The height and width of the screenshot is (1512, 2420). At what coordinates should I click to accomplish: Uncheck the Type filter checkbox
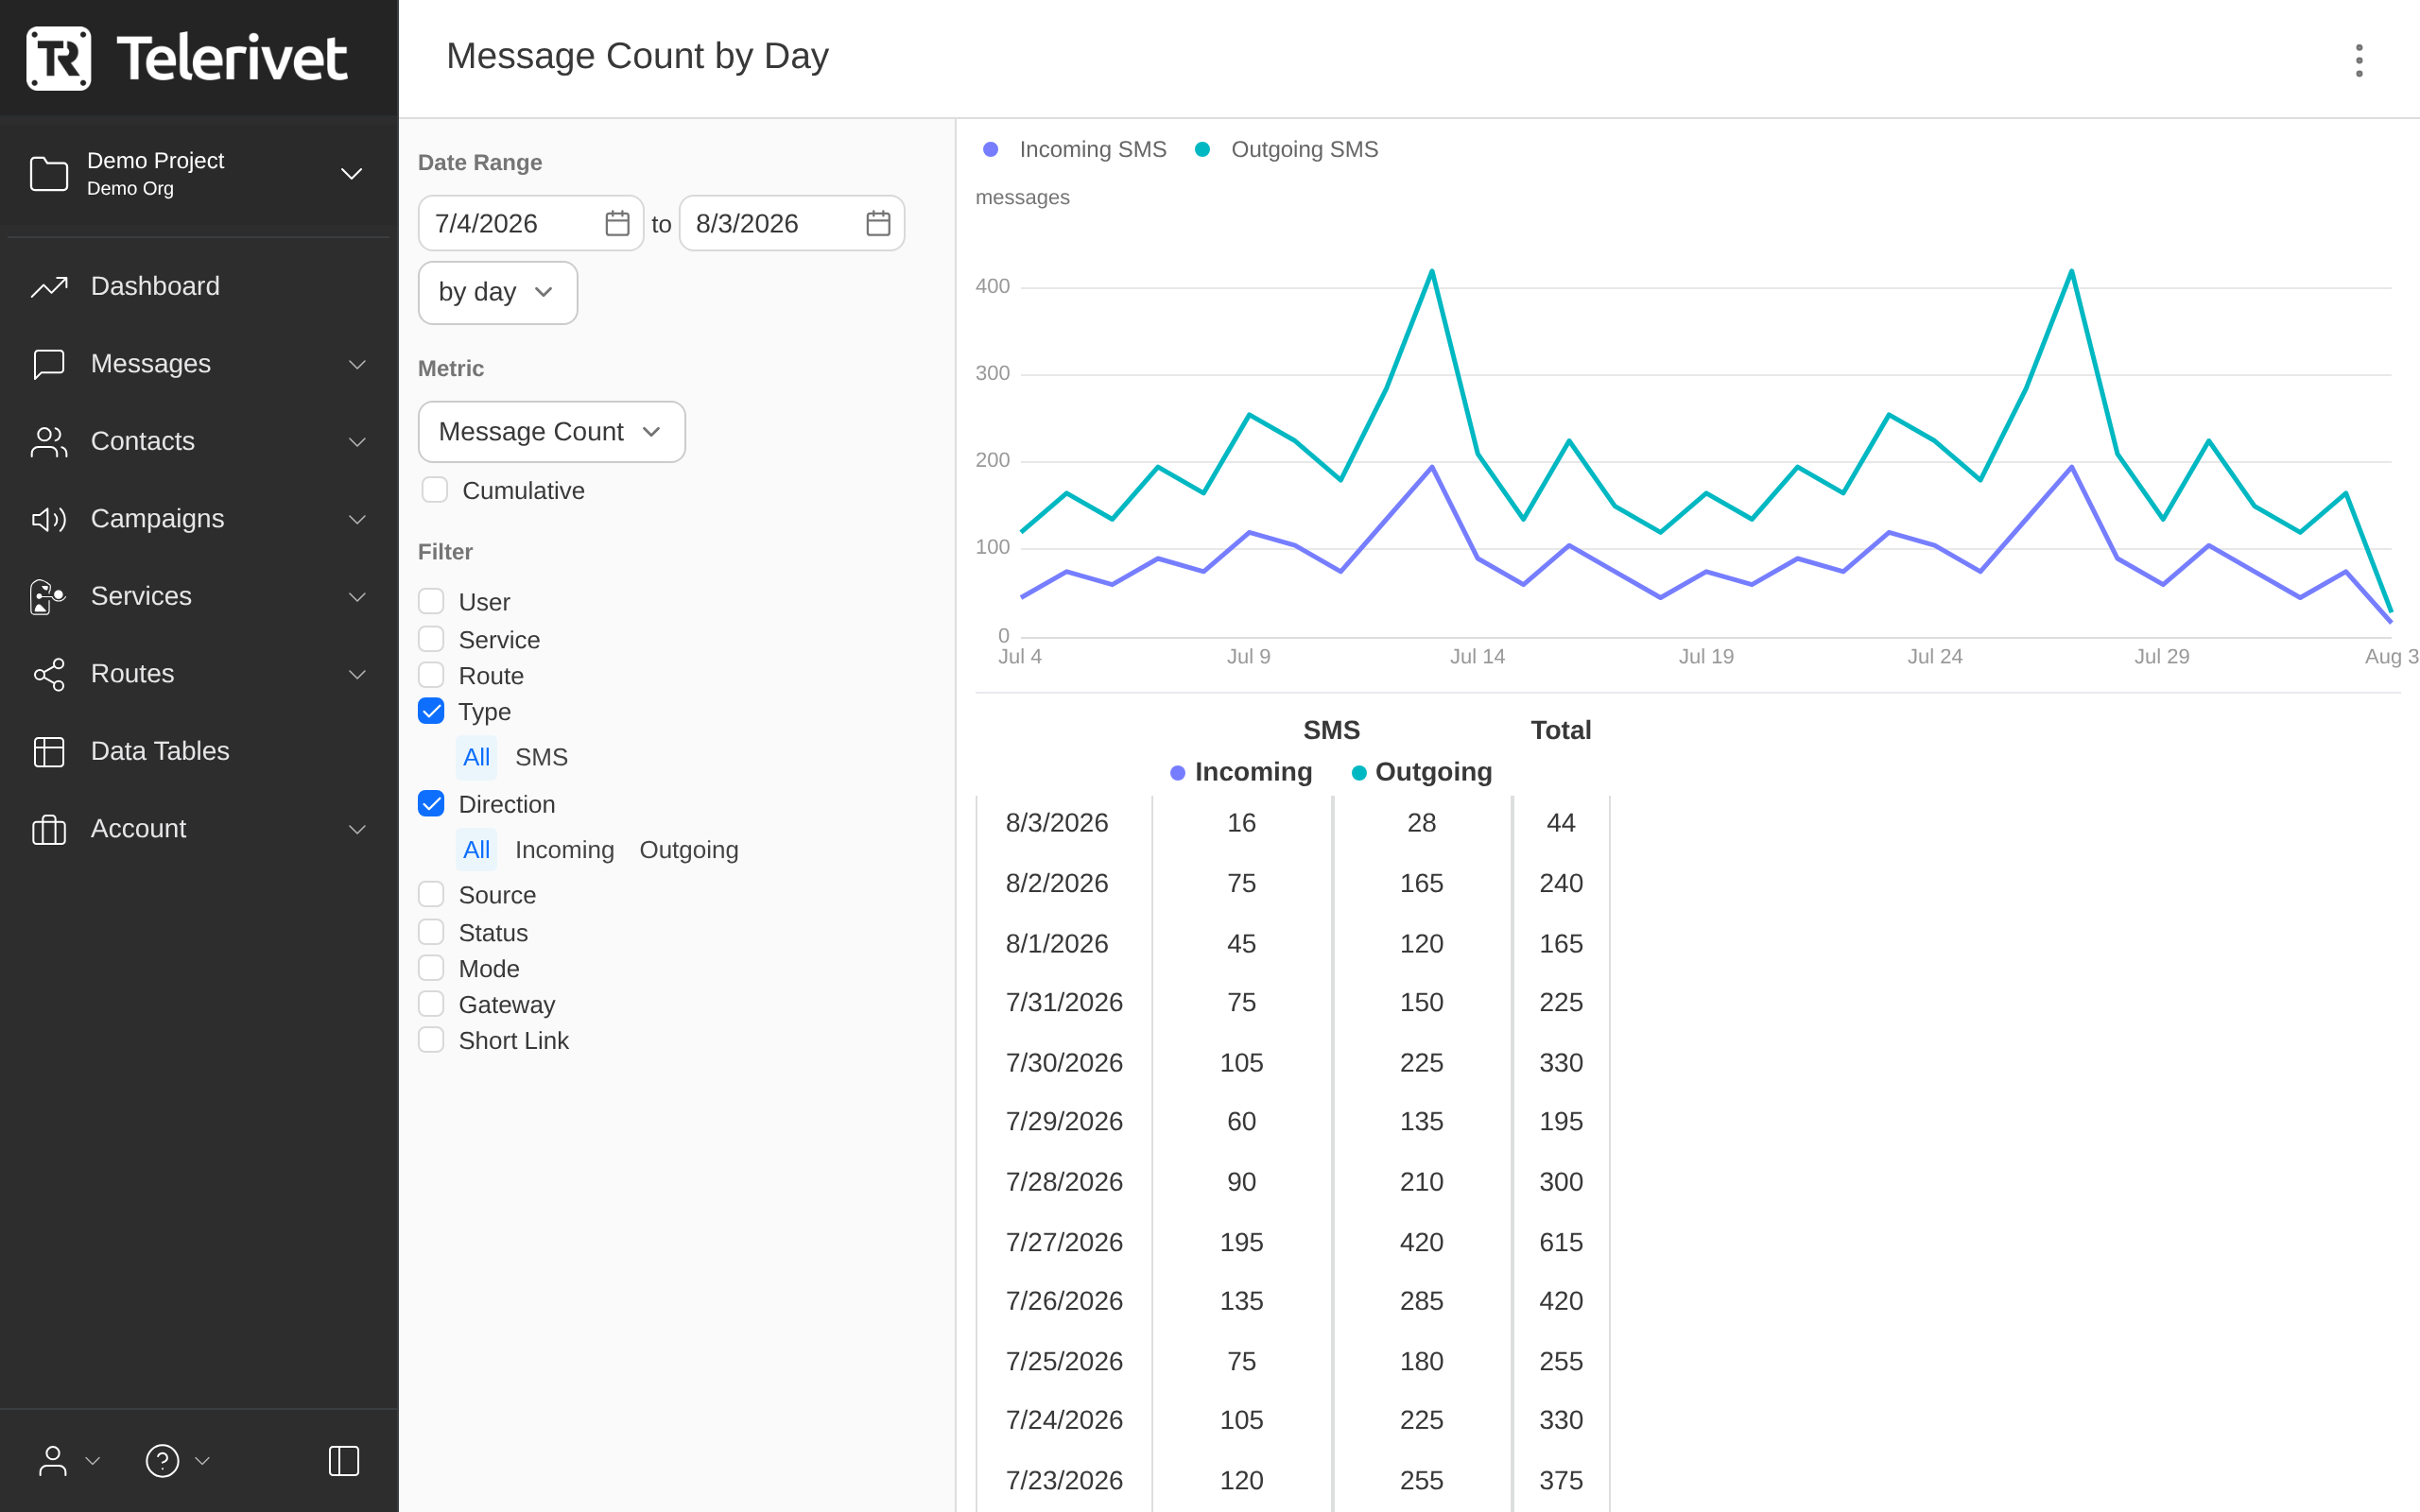[x=431, y=711]
